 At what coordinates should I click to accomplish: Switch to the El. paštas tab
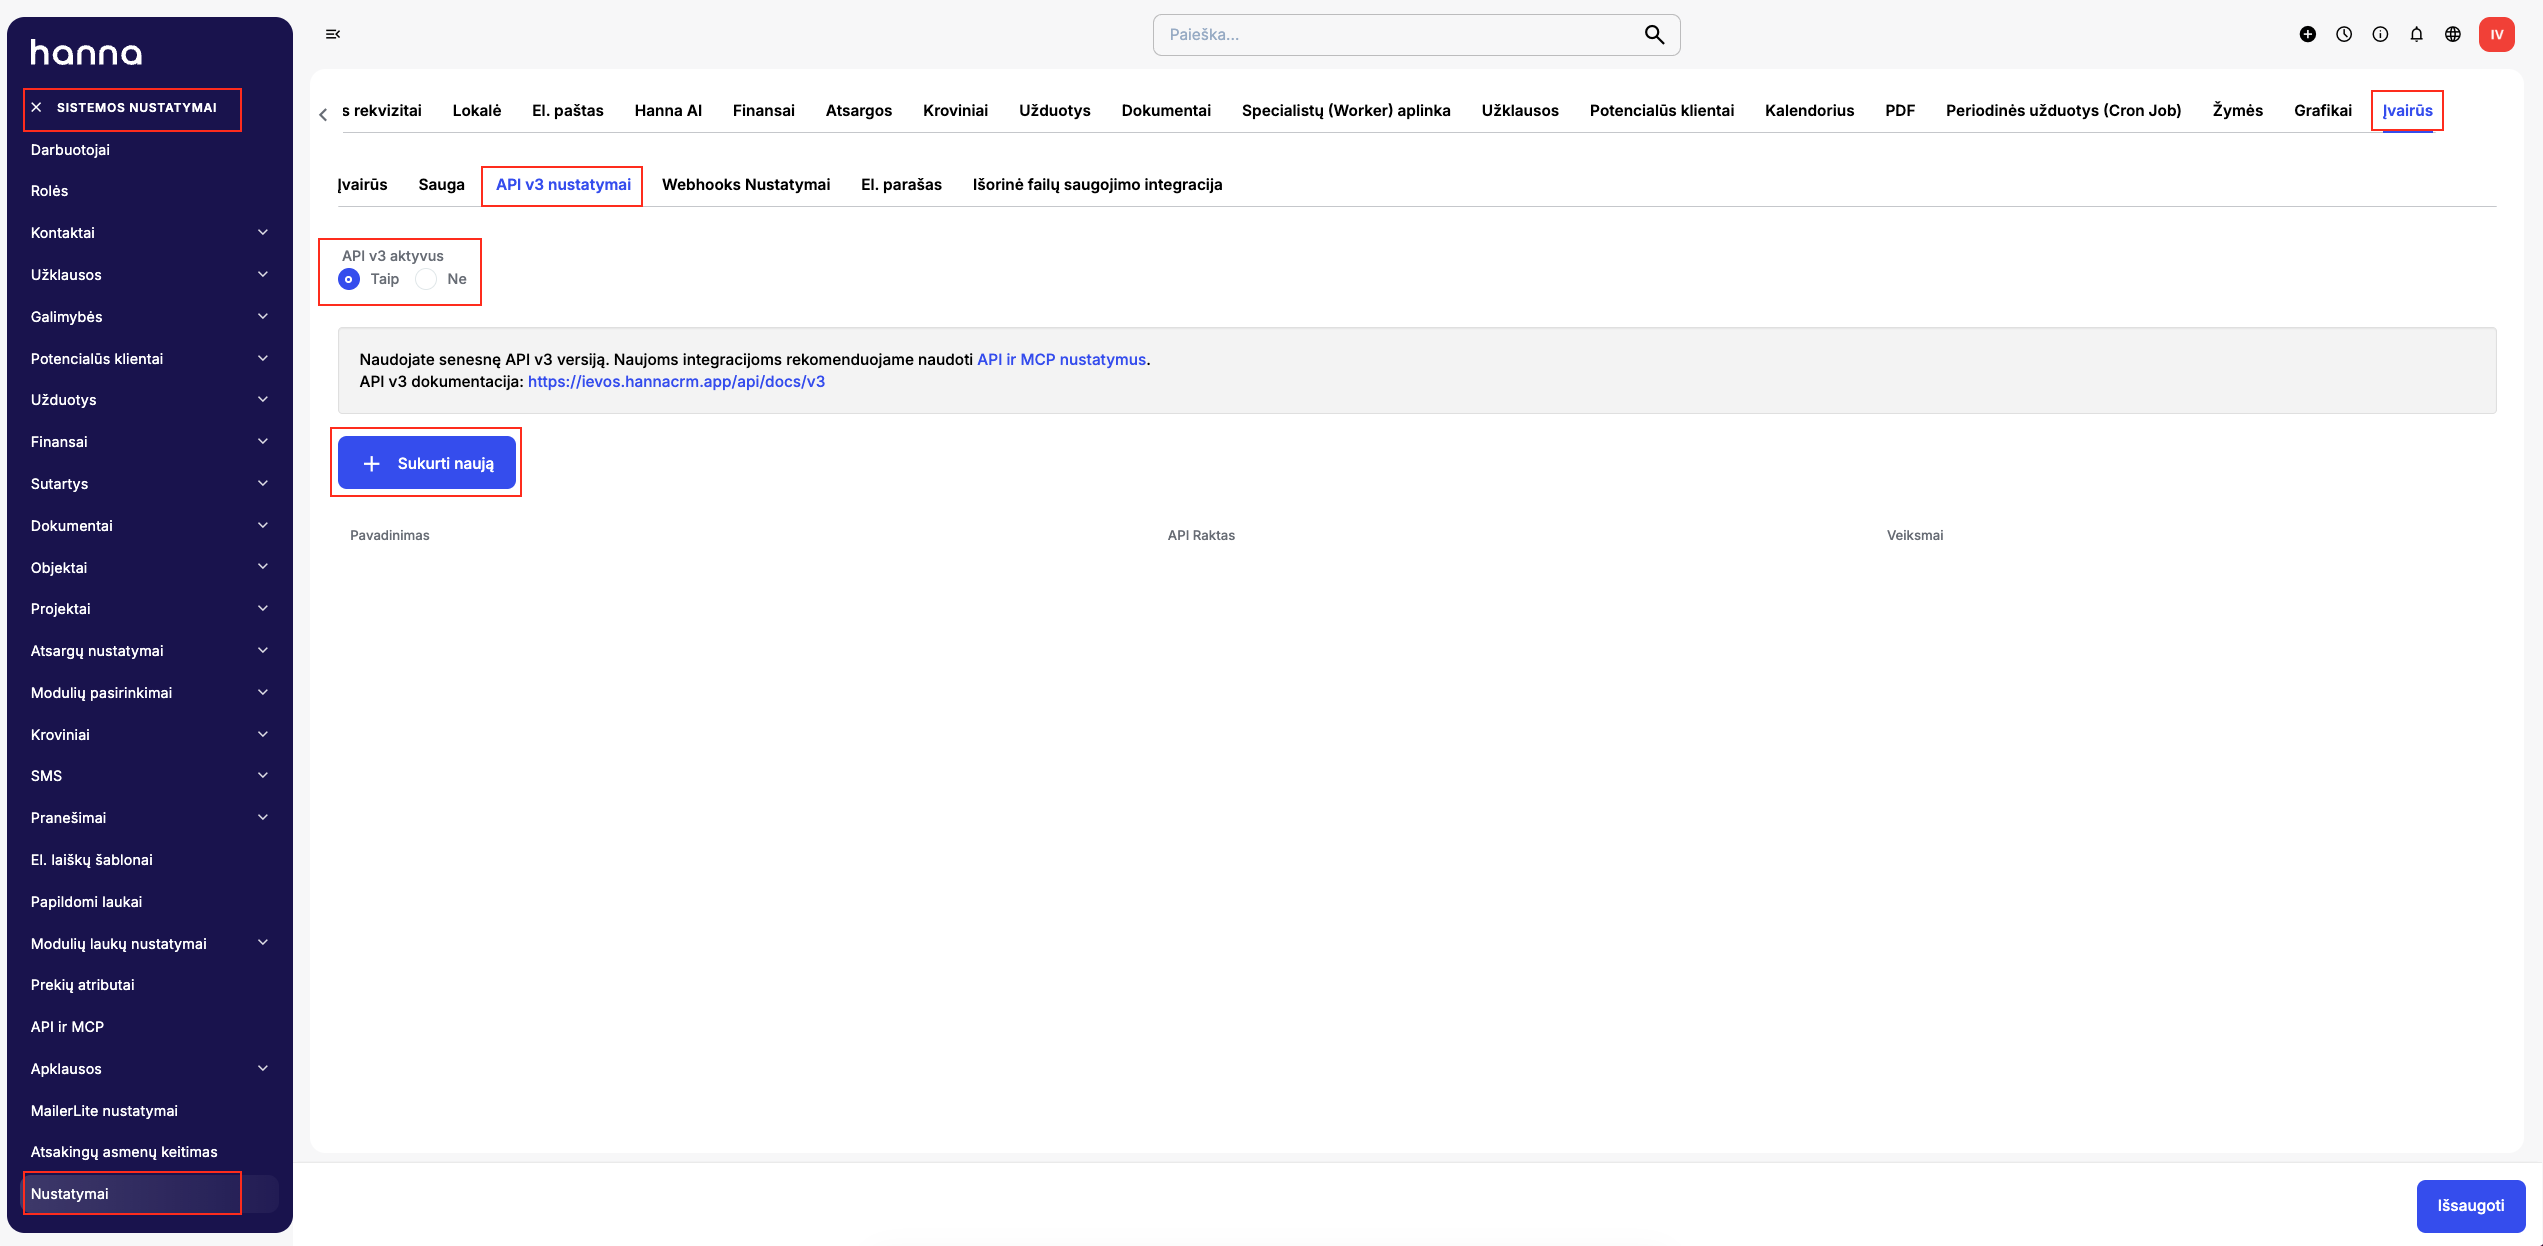coord(568,110)
